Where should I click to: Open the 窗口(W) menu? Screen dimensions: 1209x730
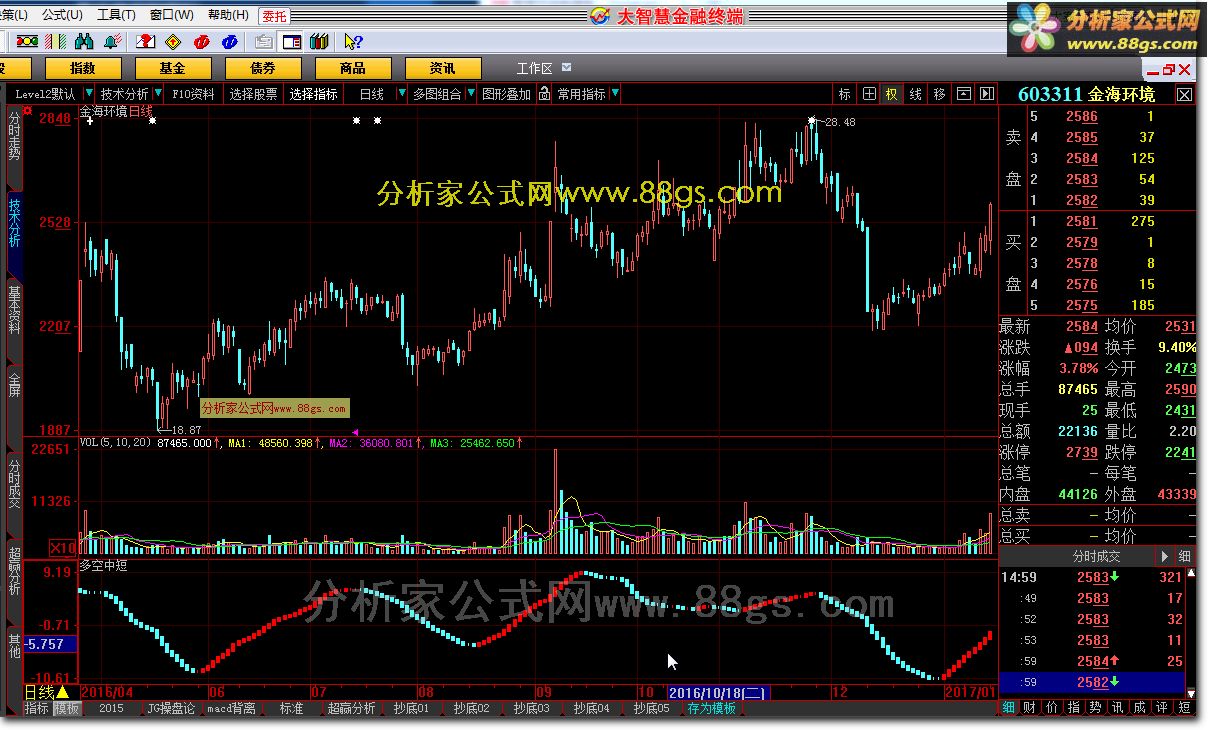click(172, 15)
